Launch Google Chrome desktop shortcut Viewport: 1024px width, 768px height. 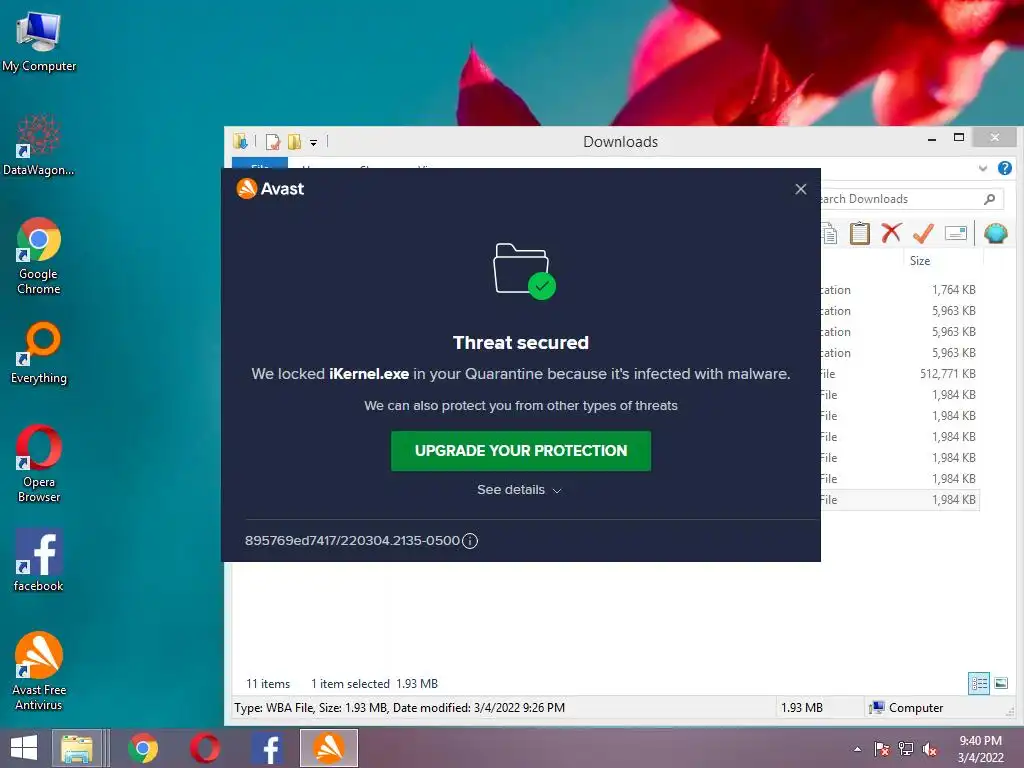(x=39, y=256)
